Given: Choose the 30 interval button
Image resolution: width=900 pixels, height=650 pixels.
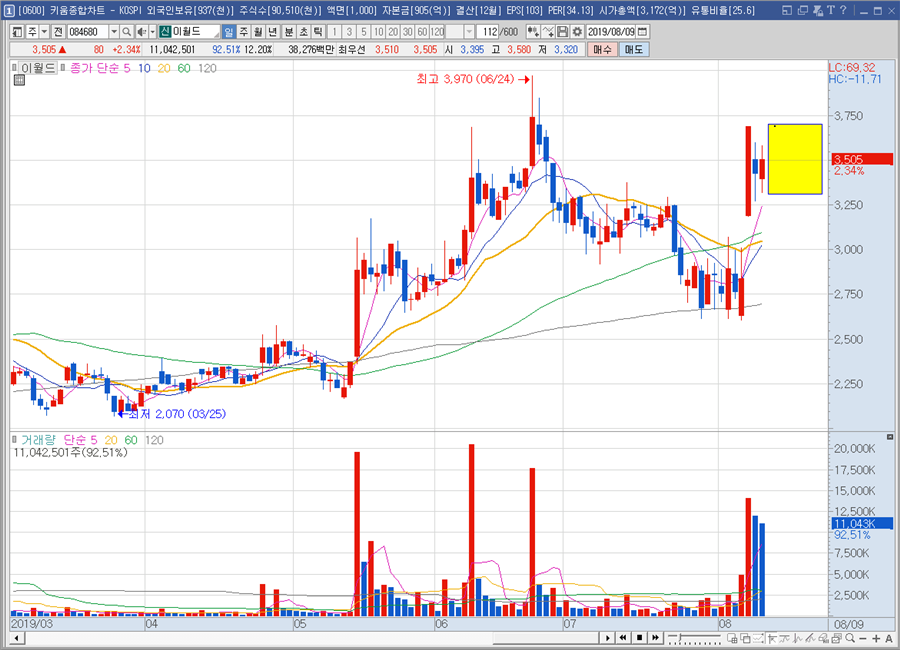Looking at the screenshot, I should click(408, 32).
